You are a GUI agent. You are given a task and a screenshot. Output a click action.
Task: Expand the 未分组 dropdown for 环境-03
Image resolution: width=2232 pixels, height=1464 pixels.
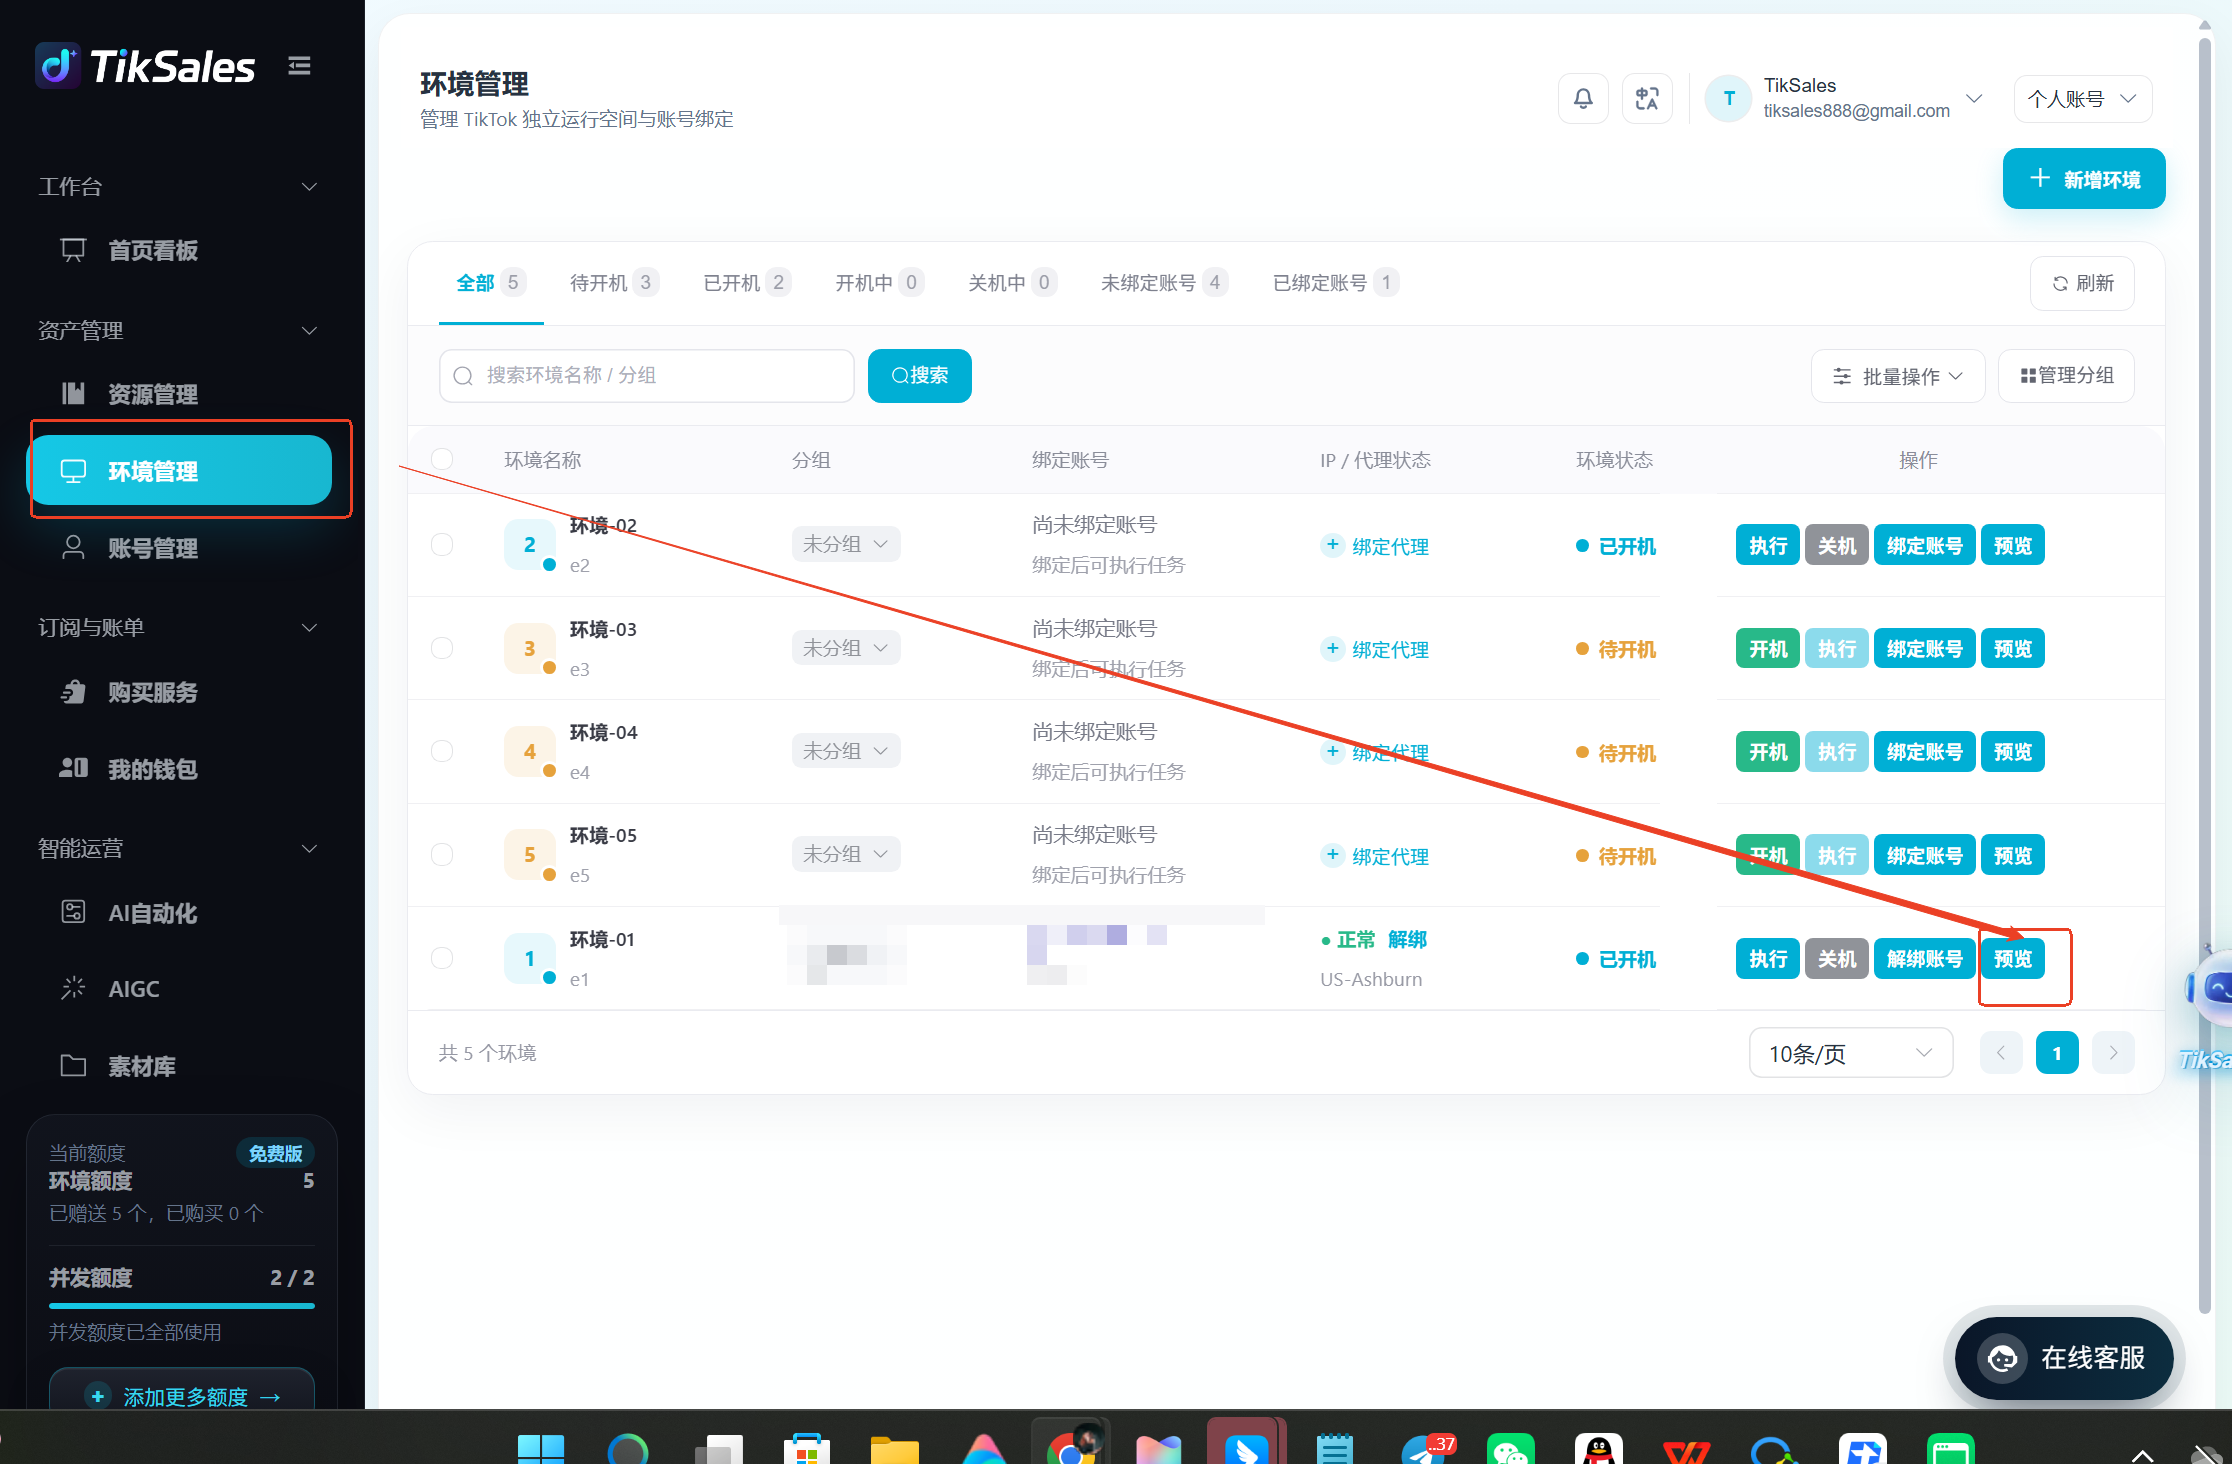pyautogui.click(x=846, y=648)
